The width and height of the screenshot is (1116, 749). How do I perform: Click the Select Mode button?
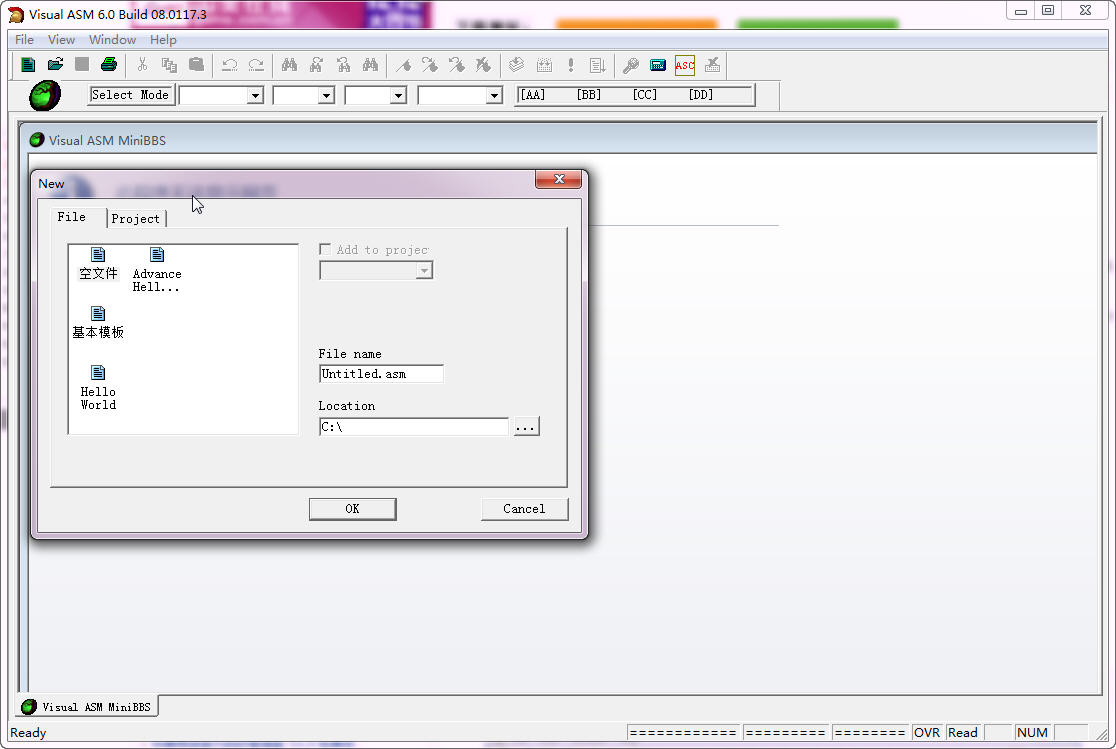[x=131, y=95]
